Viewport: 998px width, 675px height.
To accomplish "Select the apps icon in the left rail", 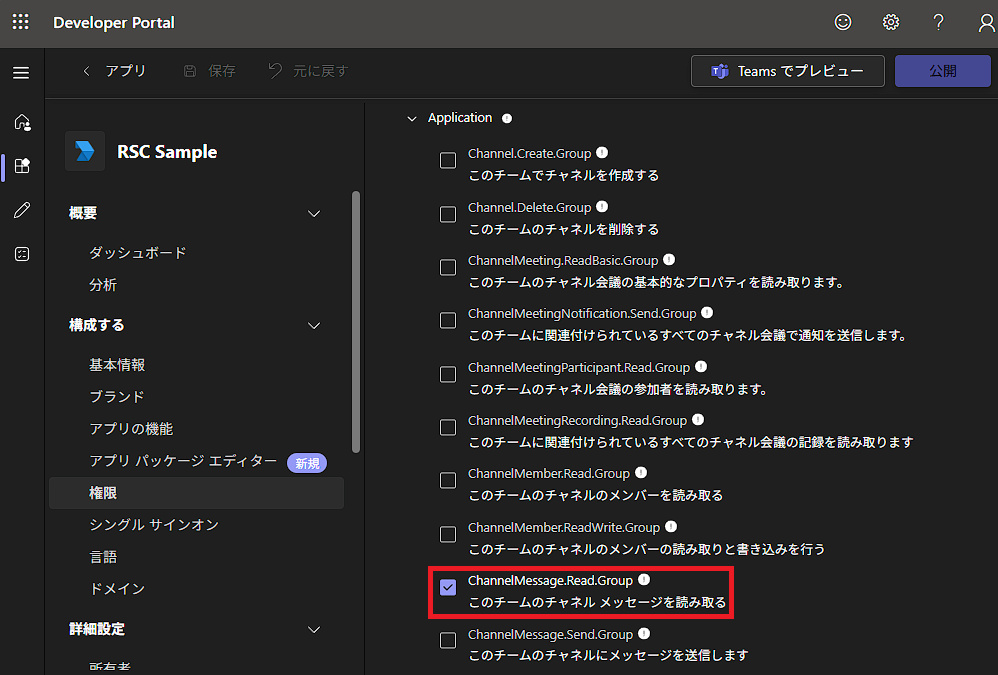I will 21,166.
